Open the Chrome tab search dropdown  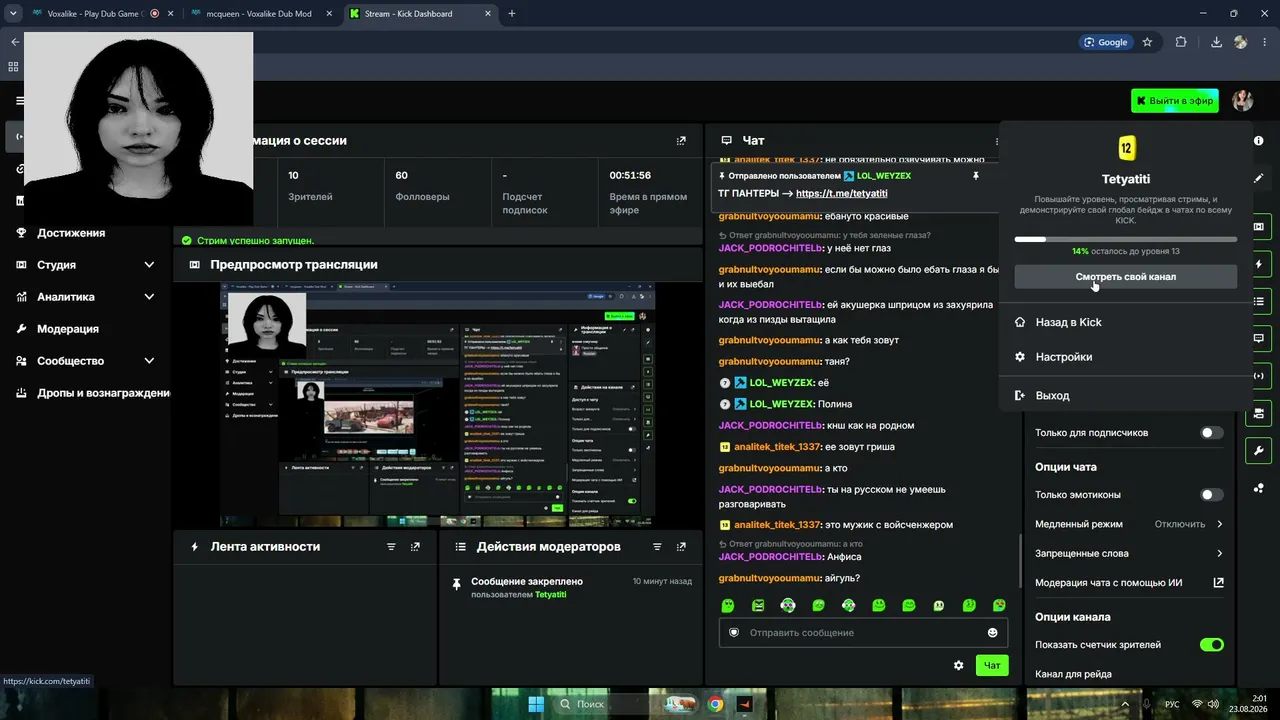pos(13,14)
